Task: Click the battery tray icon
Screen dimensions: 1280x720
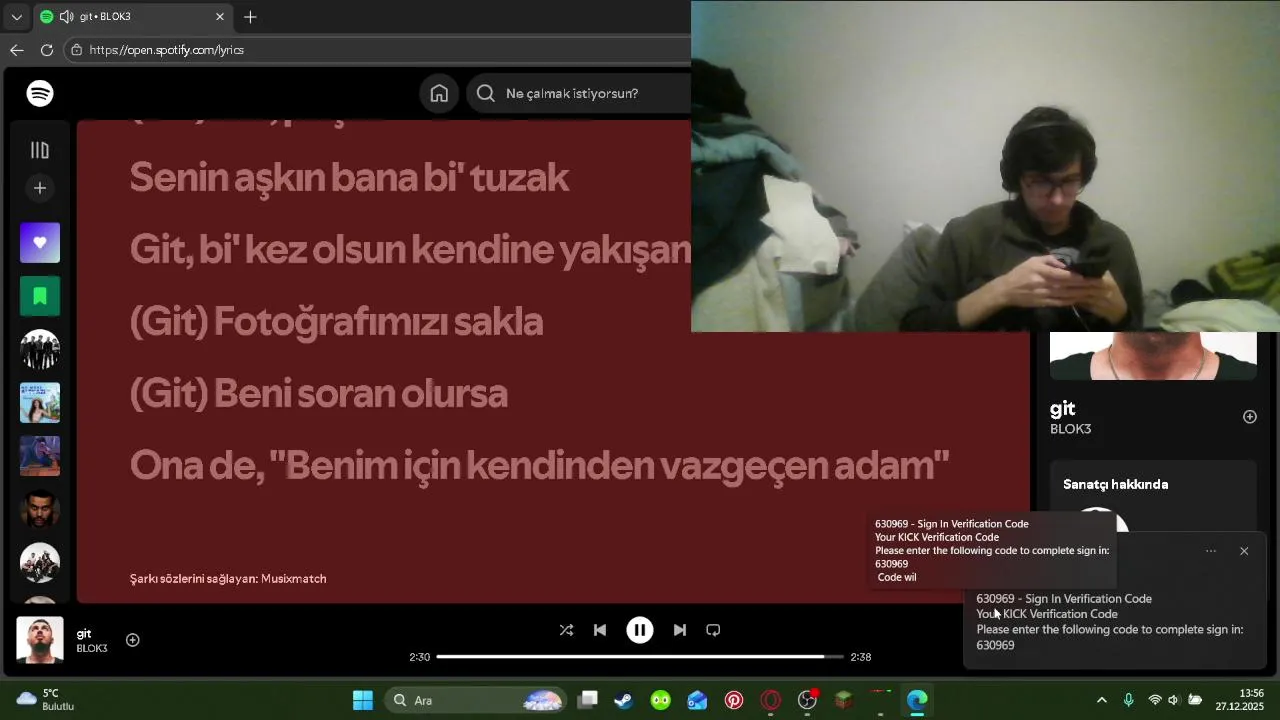Action: click(1195, 700)
